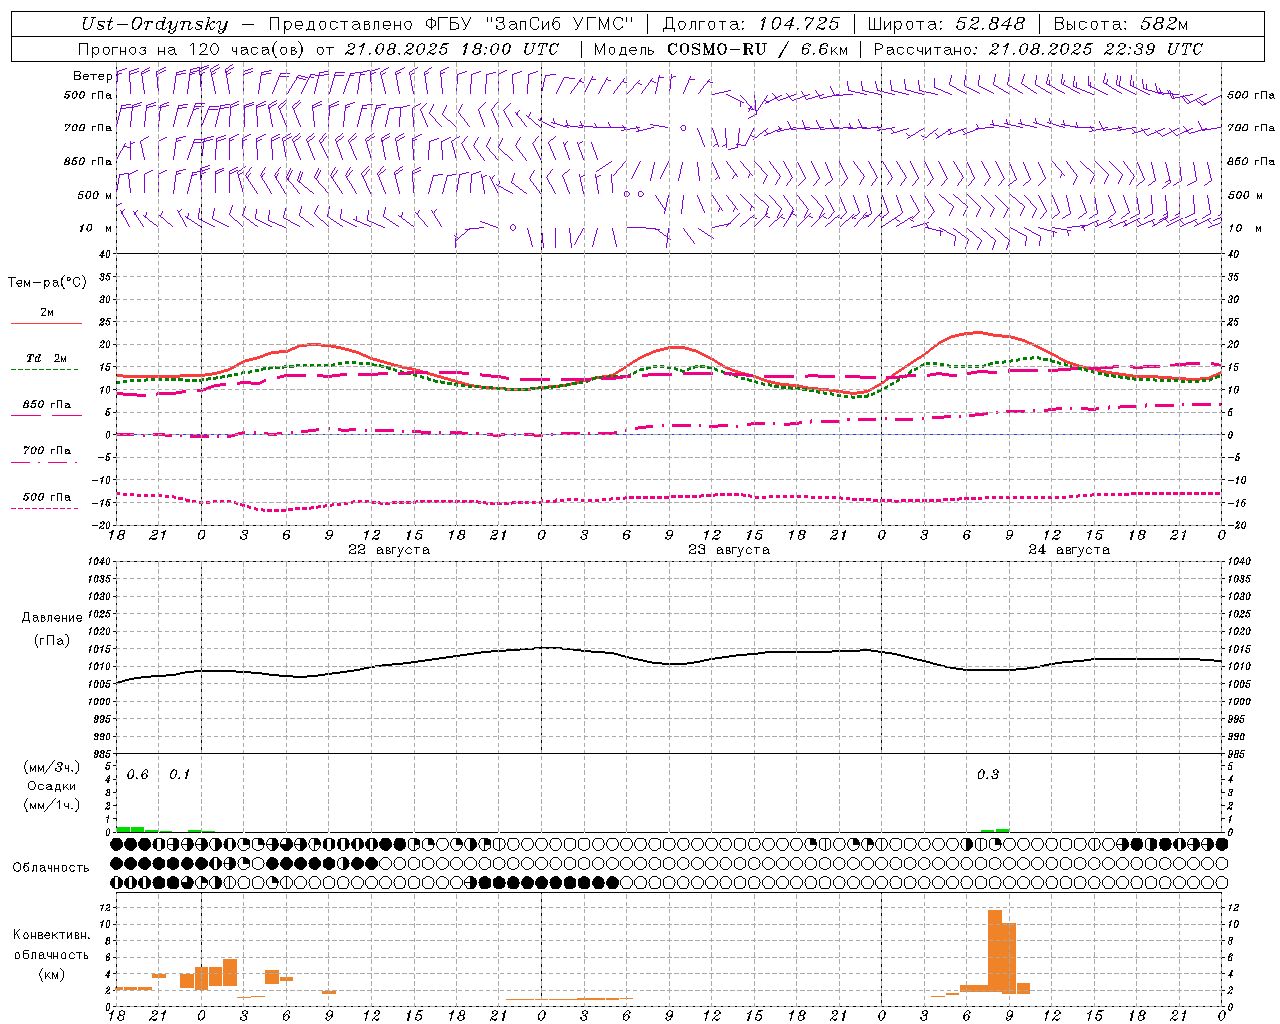
Task: Click the station name "Ust-Ordynsky" in the header
Action: tap(154, 25)
